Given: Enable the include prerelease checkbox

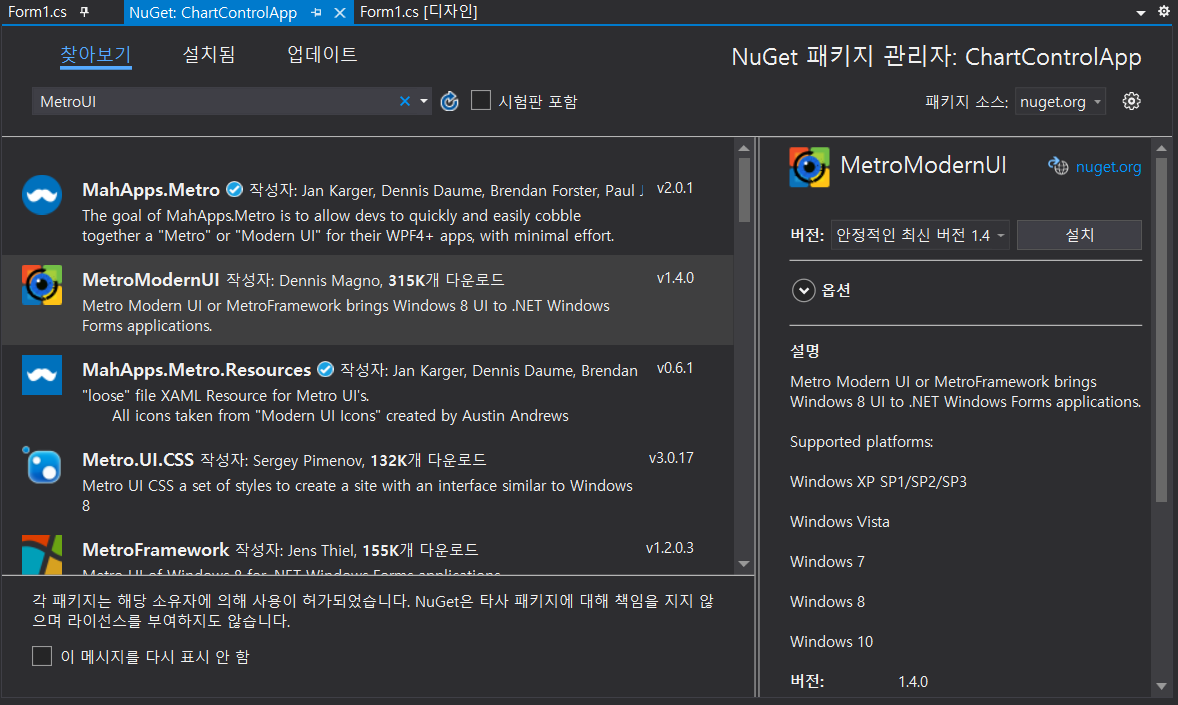Looking at the screenshot, I should point(481,100).
